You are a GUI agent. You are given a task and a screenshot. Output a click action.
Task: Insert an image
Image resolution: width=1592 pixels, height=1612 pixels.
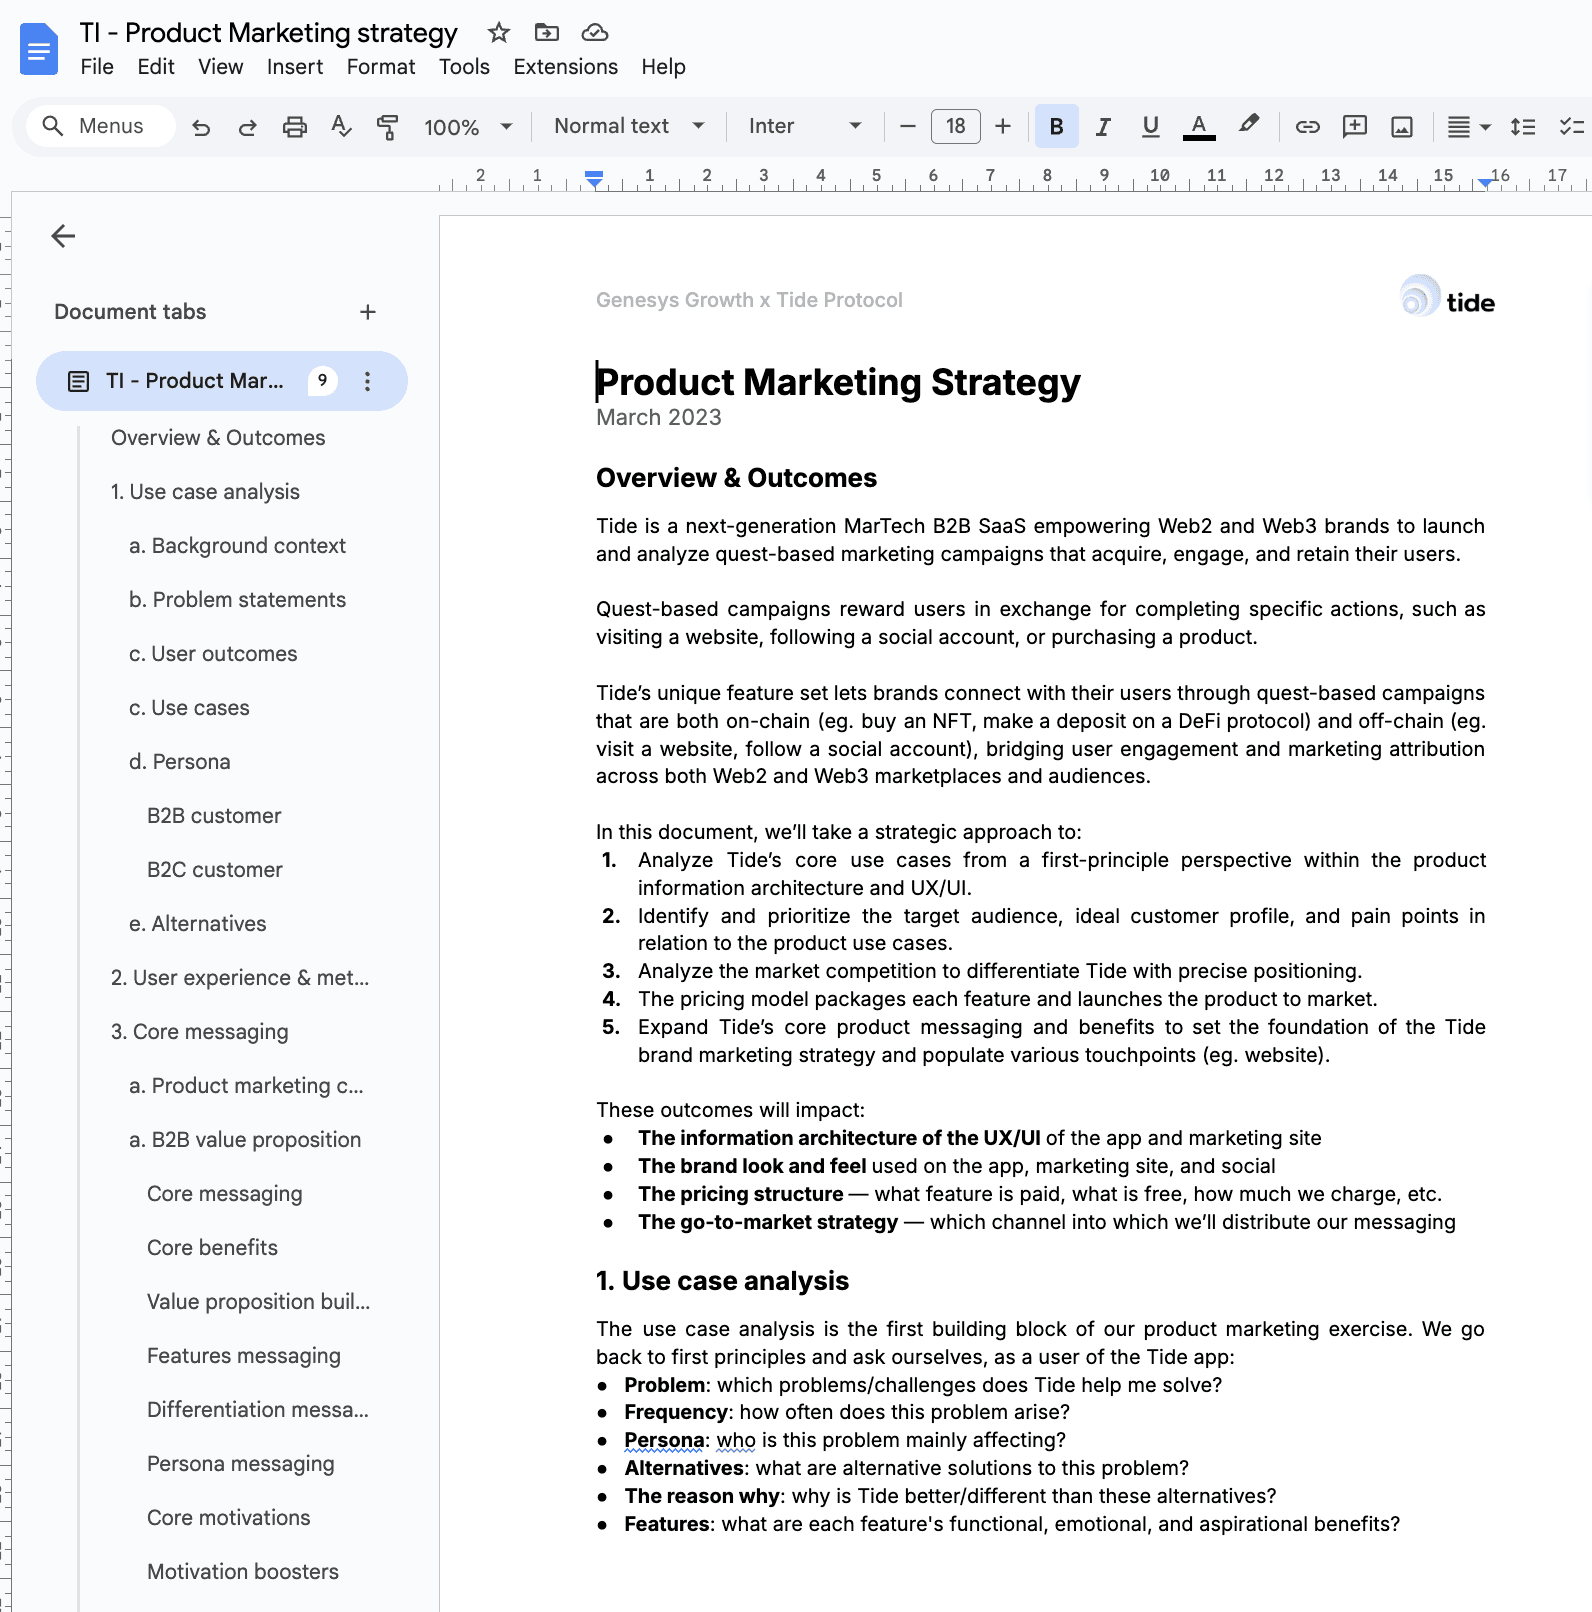(x=1402, y=126)
